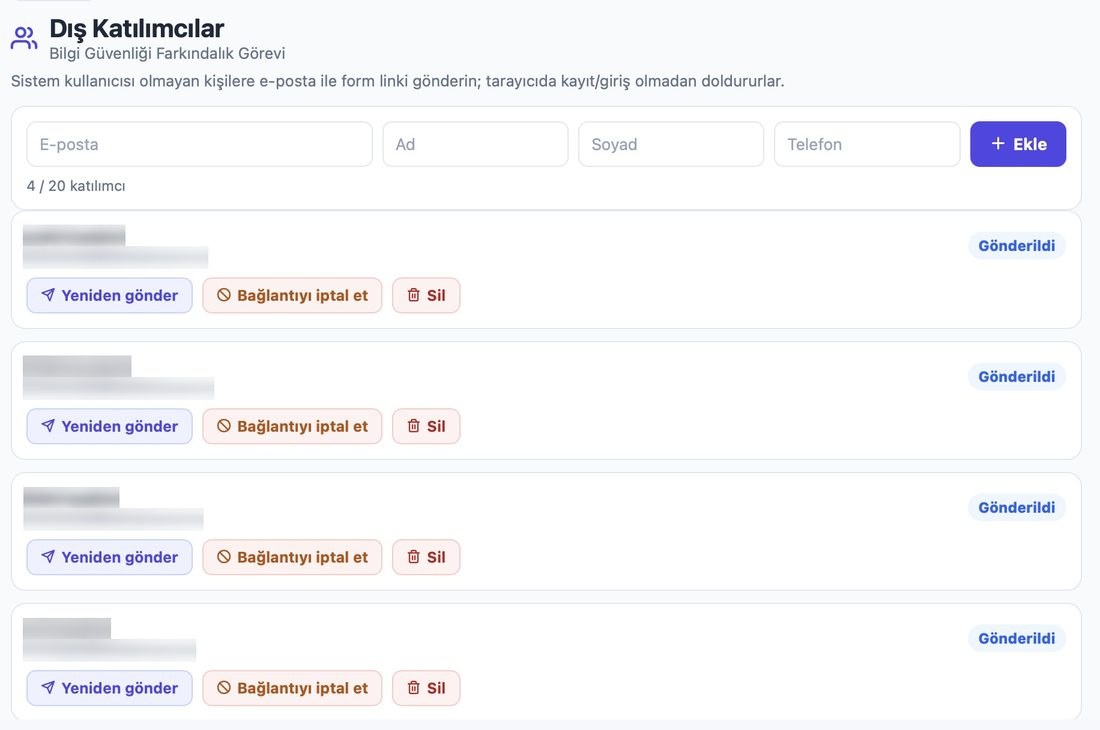
Task: Click the ban icon on the second participant's card
Action: click(224, 426)
